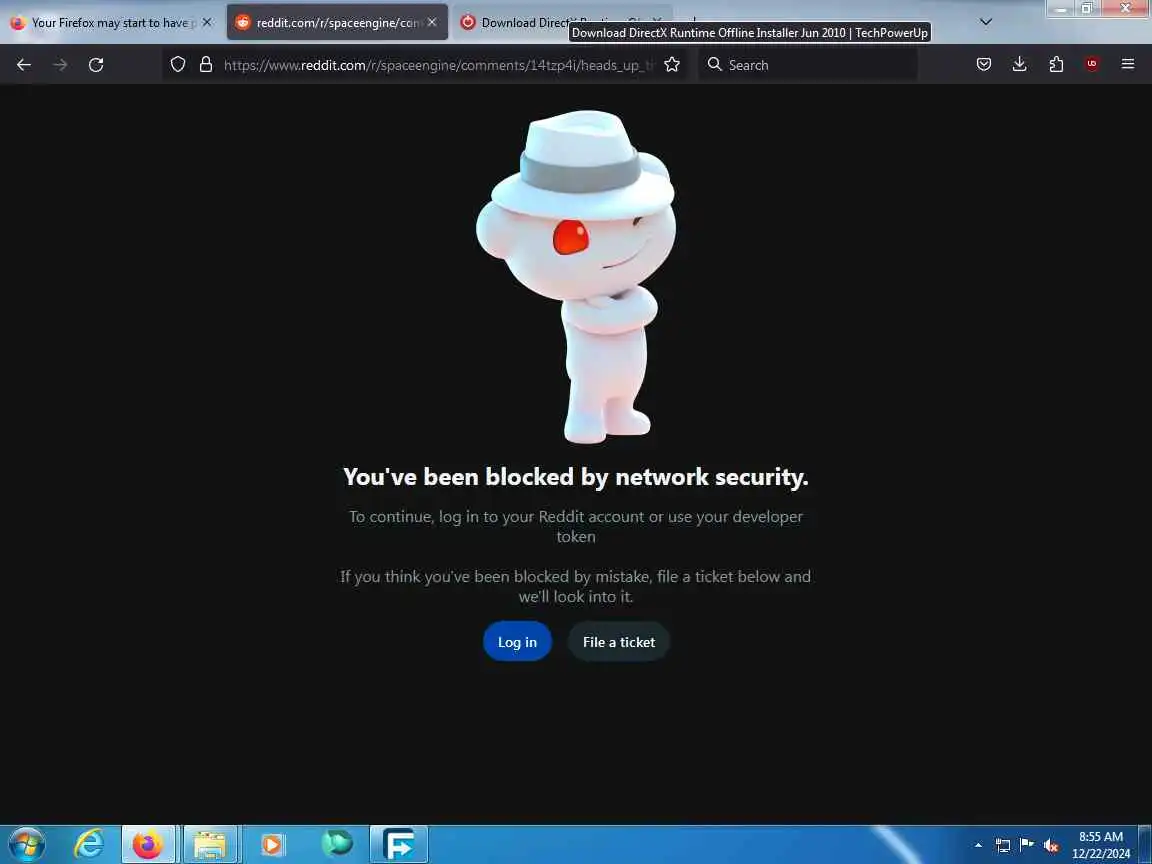Expand the list all tabs chevron
Image resolution: width=1152 pixels, height=864 pixels.
(986, 22)
